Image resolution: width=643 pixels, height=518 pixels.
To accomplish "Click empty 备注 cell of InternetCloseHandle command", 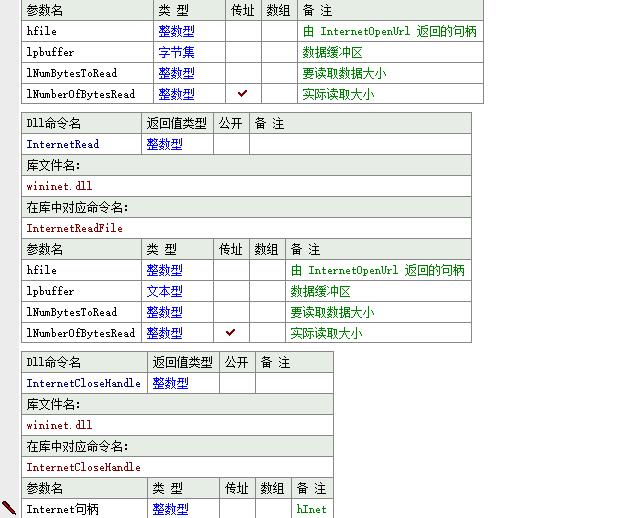I will coord(294,383).
